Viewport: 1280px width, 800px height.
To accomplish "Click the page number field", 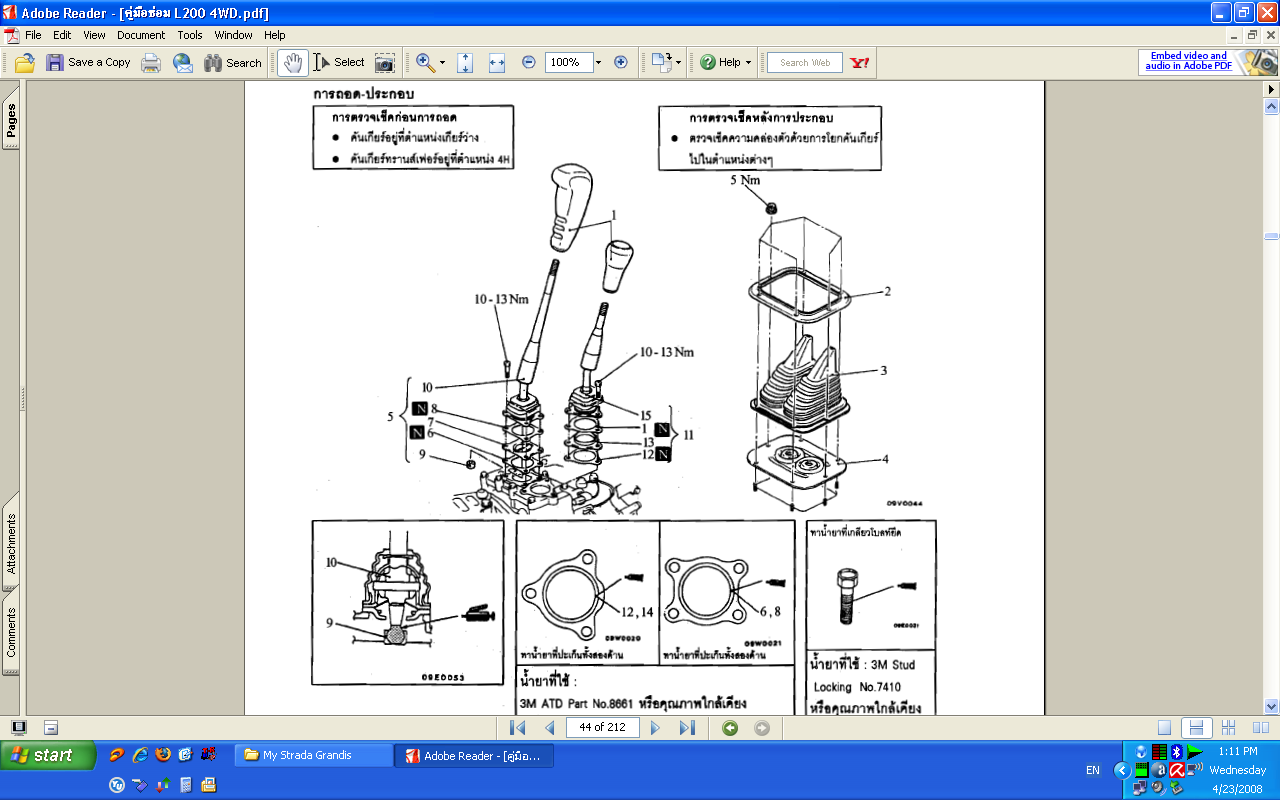I will point(602,727).
